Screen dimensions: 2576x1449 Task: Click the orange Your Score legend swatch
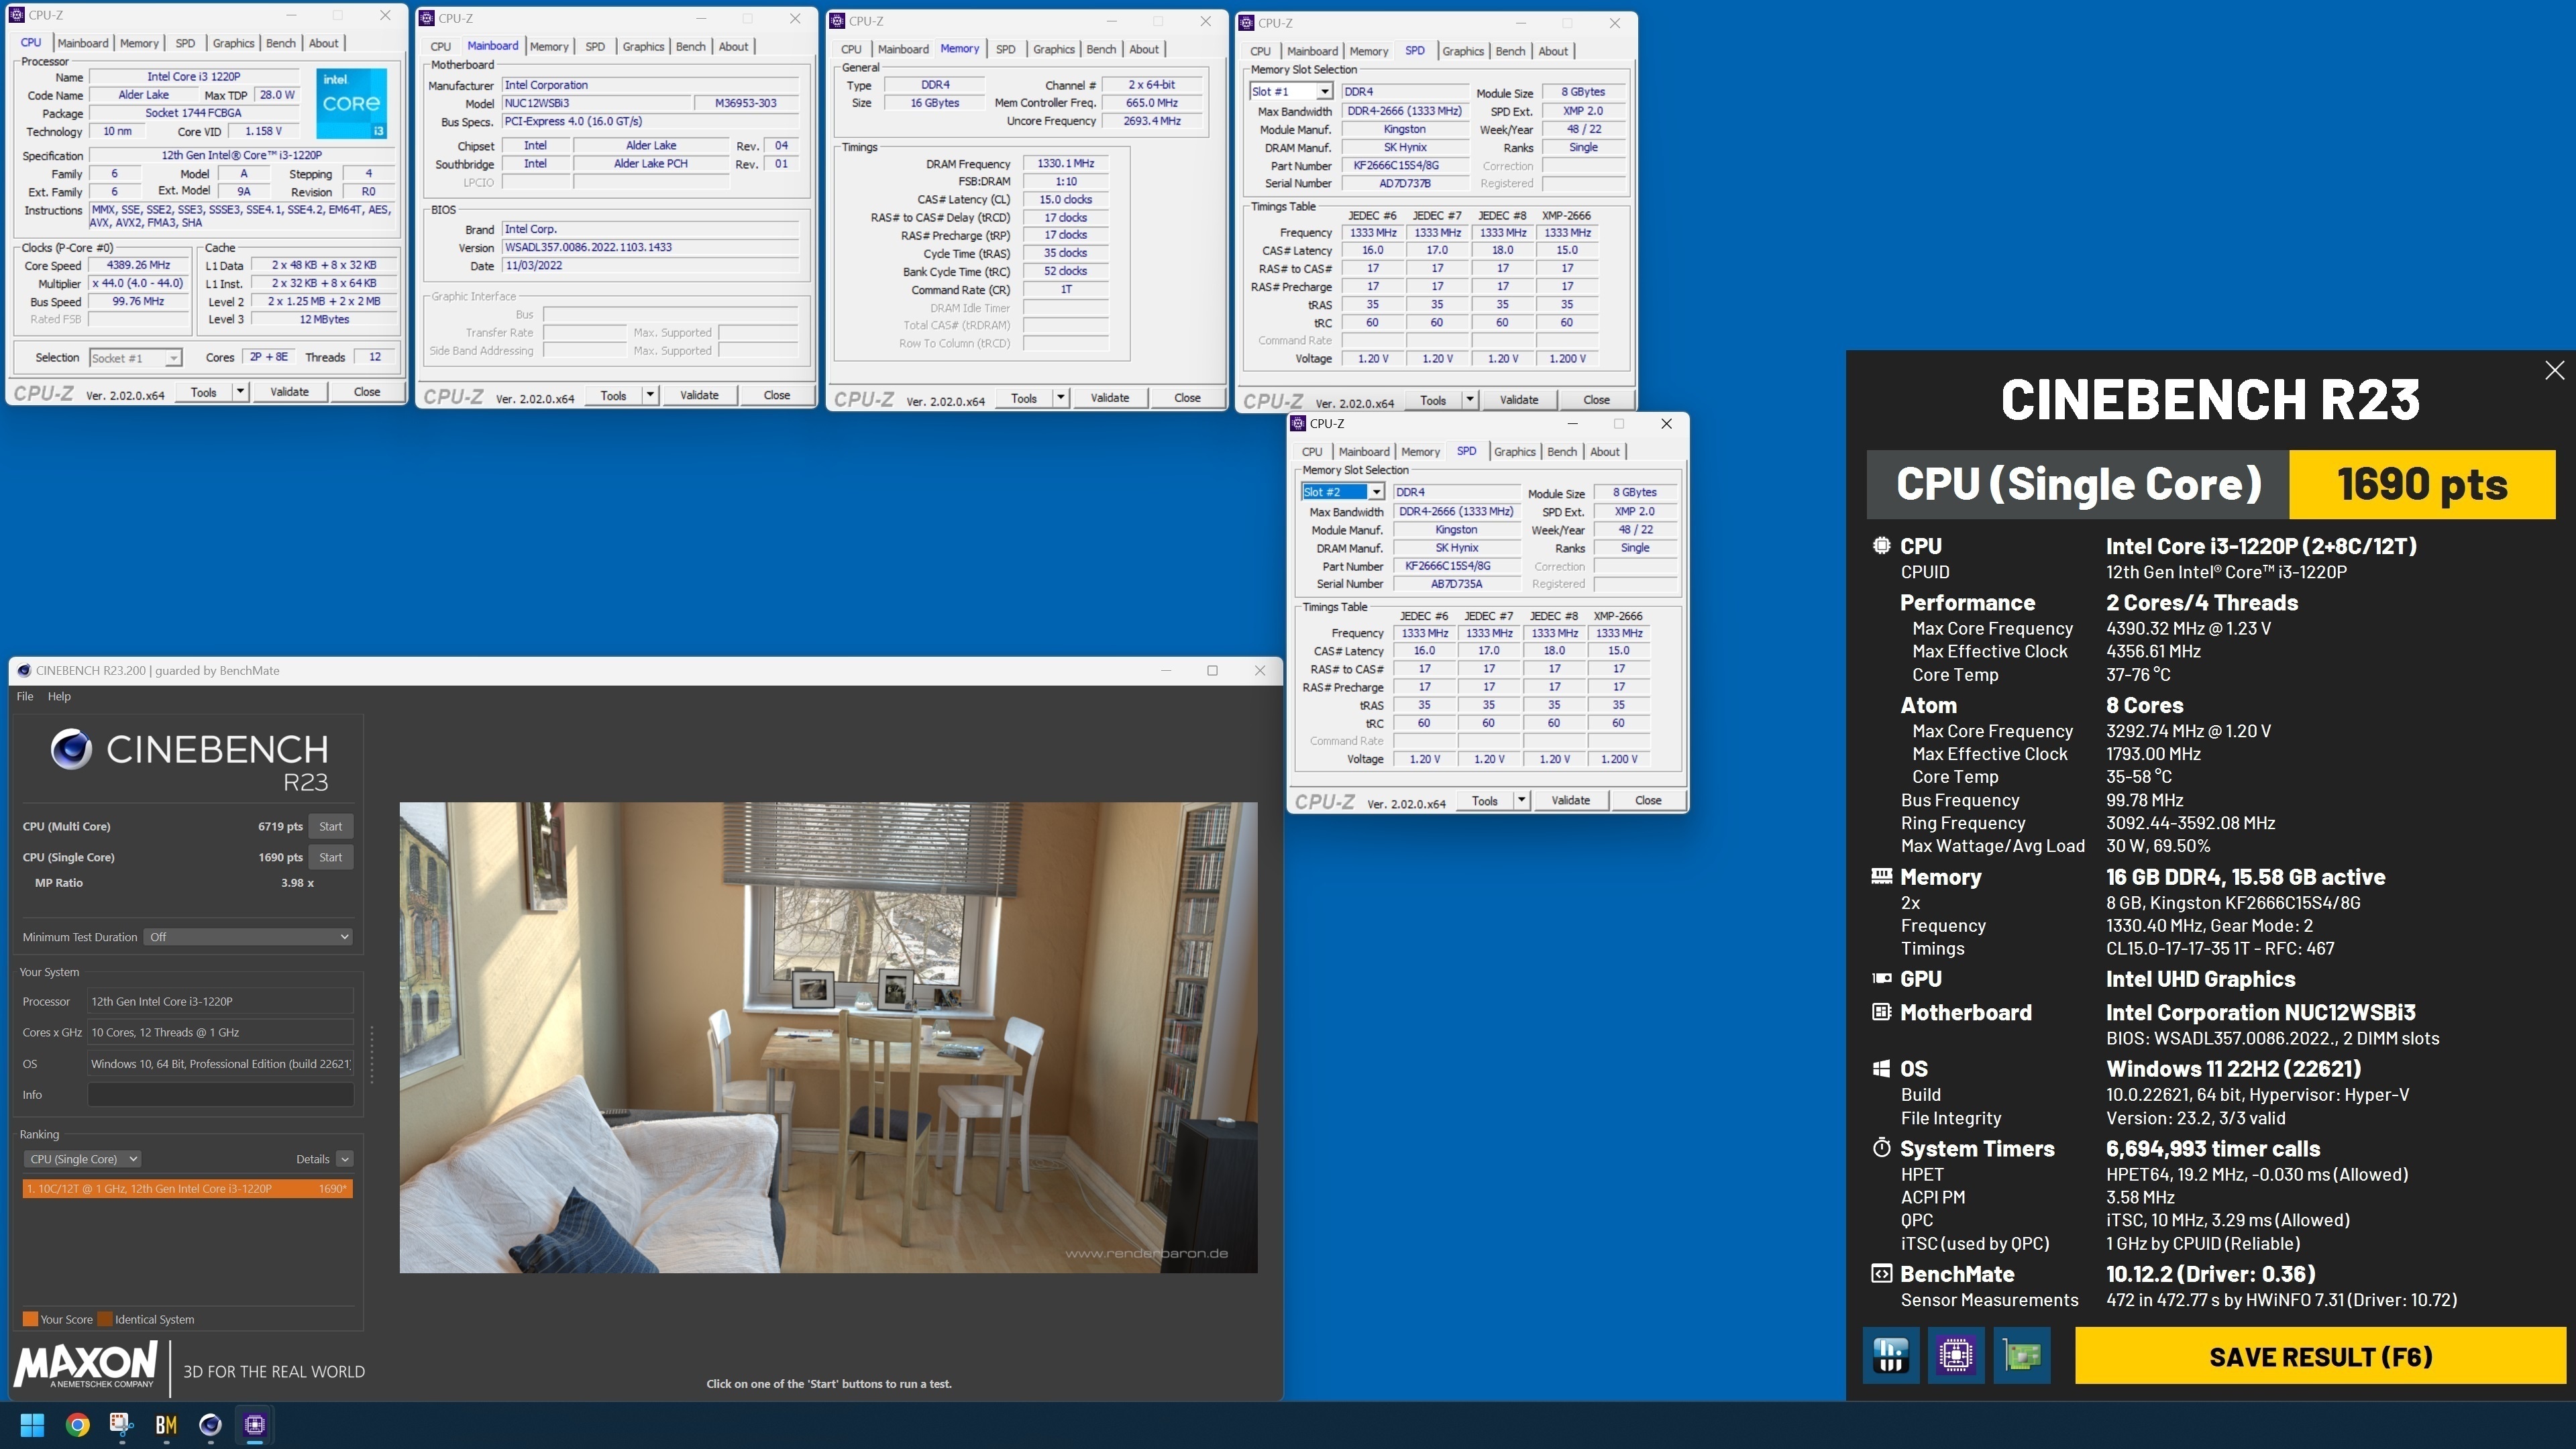(x=30, y=1319)
